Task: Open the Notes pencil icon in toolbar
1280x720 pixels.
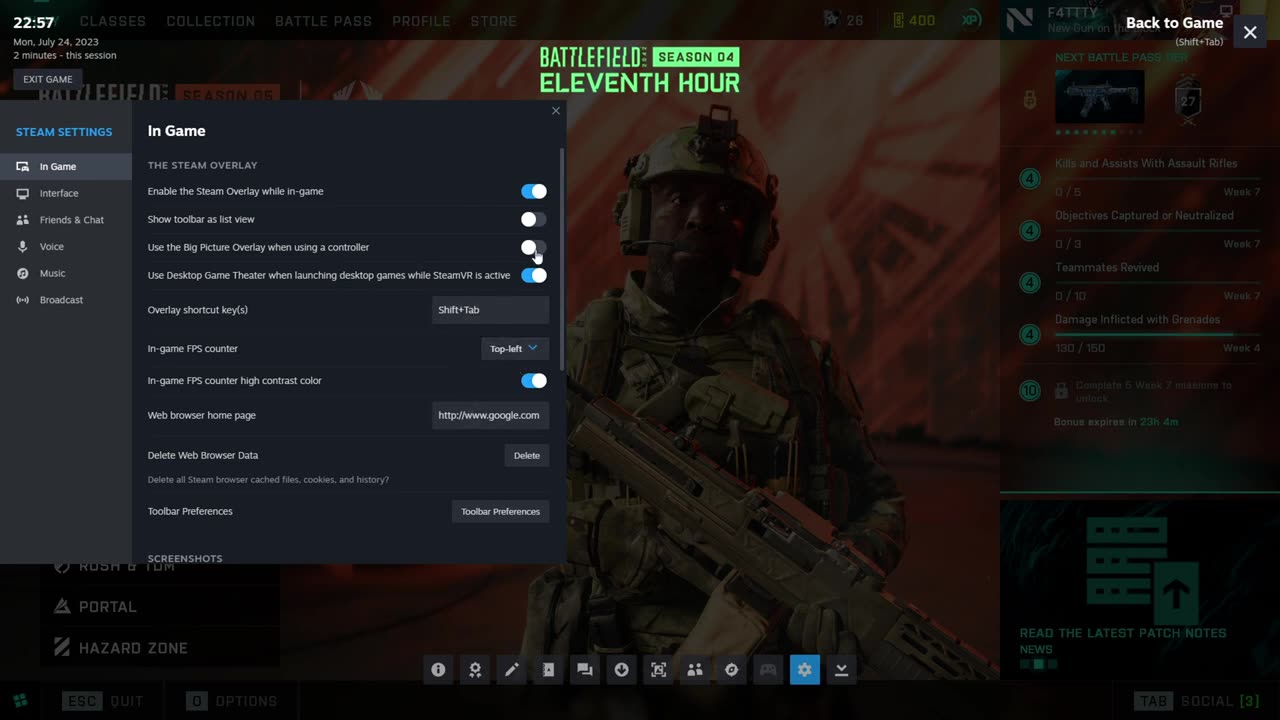Action: click(x=512, y=670)
